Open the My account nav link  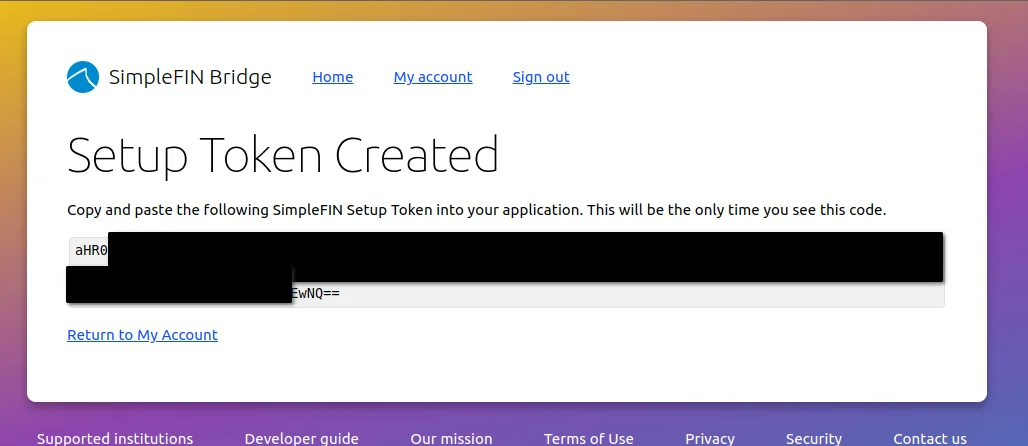(x=433, y=77)
